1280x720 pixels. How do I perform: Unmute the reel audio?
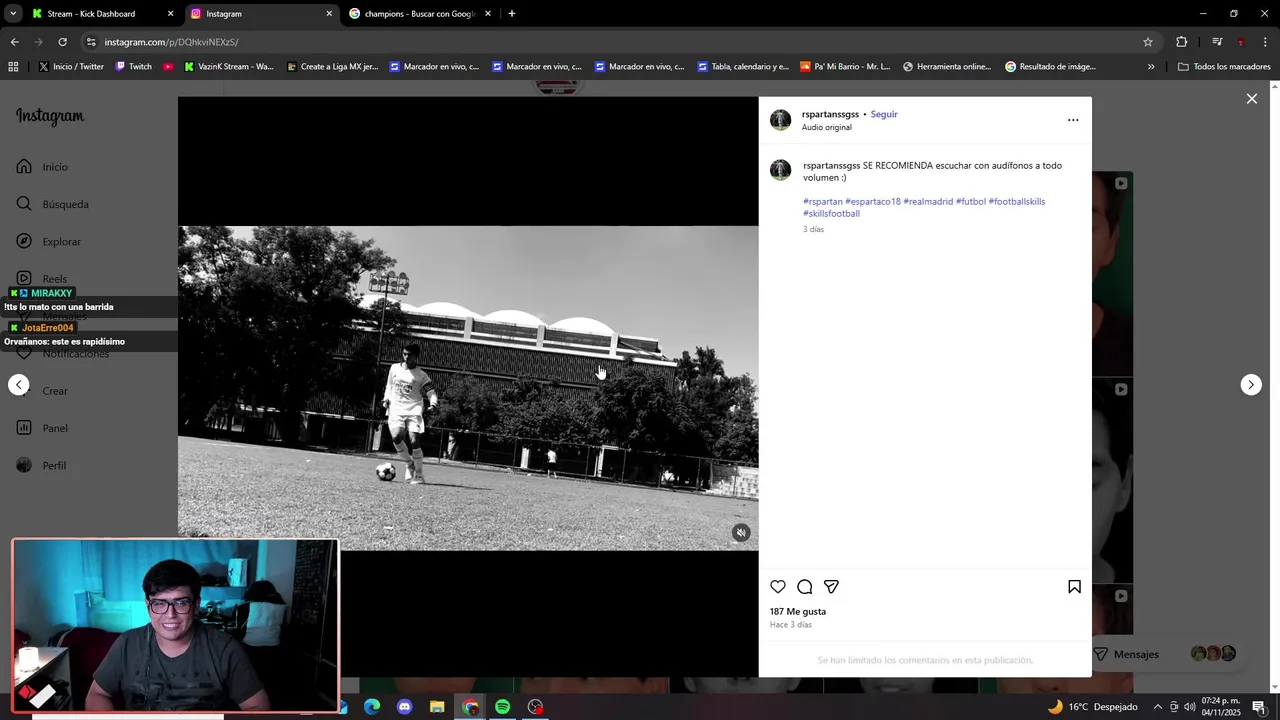point(741,533)
